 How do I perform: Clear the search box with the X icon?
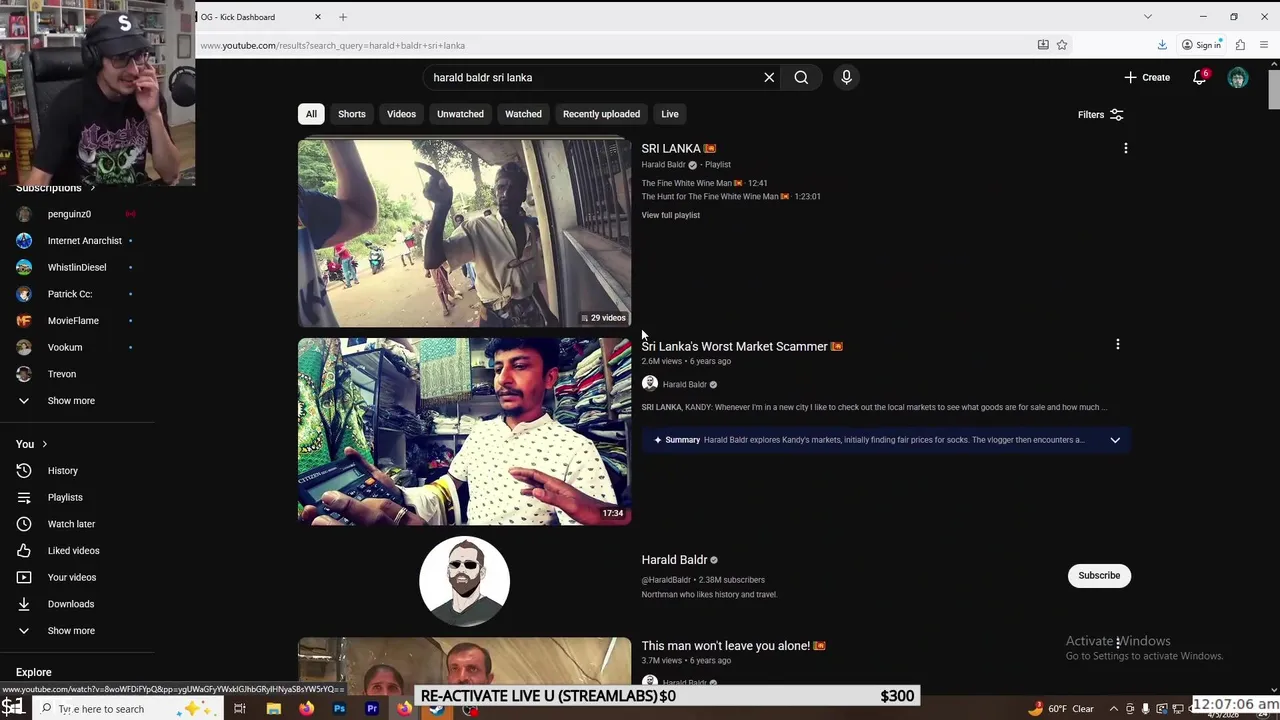click(x=769, y=77)
